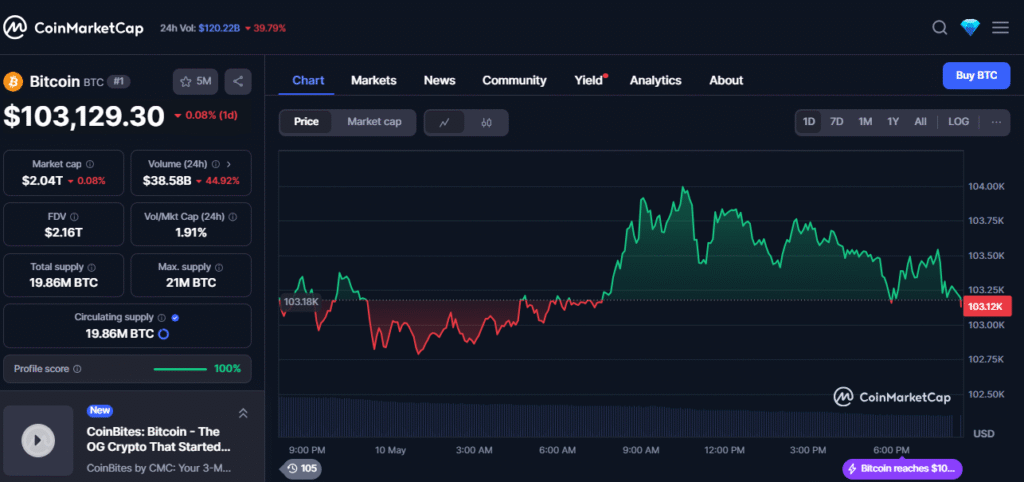Click the volume bars area under chart
This screenshot has width=1024, height=482.
pyautogui.click(x=620, y=417)
